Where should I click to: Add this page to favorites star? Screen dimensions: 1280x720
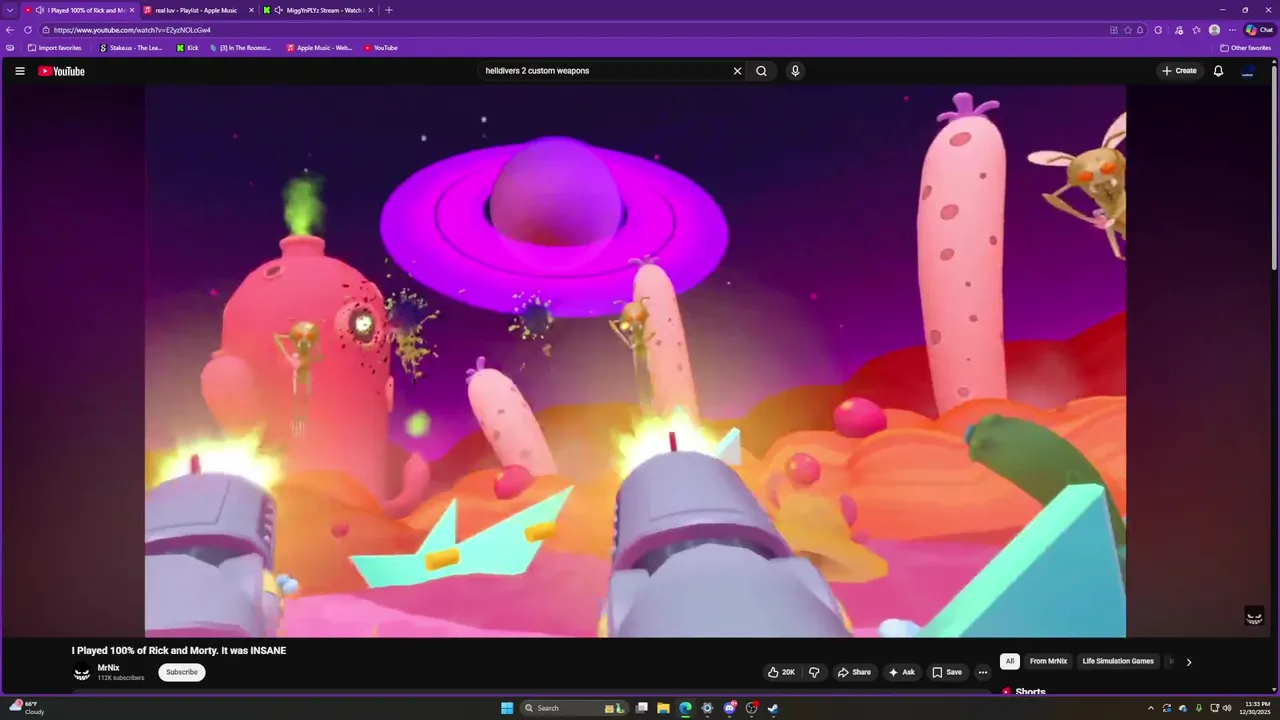click(1127, 30)
